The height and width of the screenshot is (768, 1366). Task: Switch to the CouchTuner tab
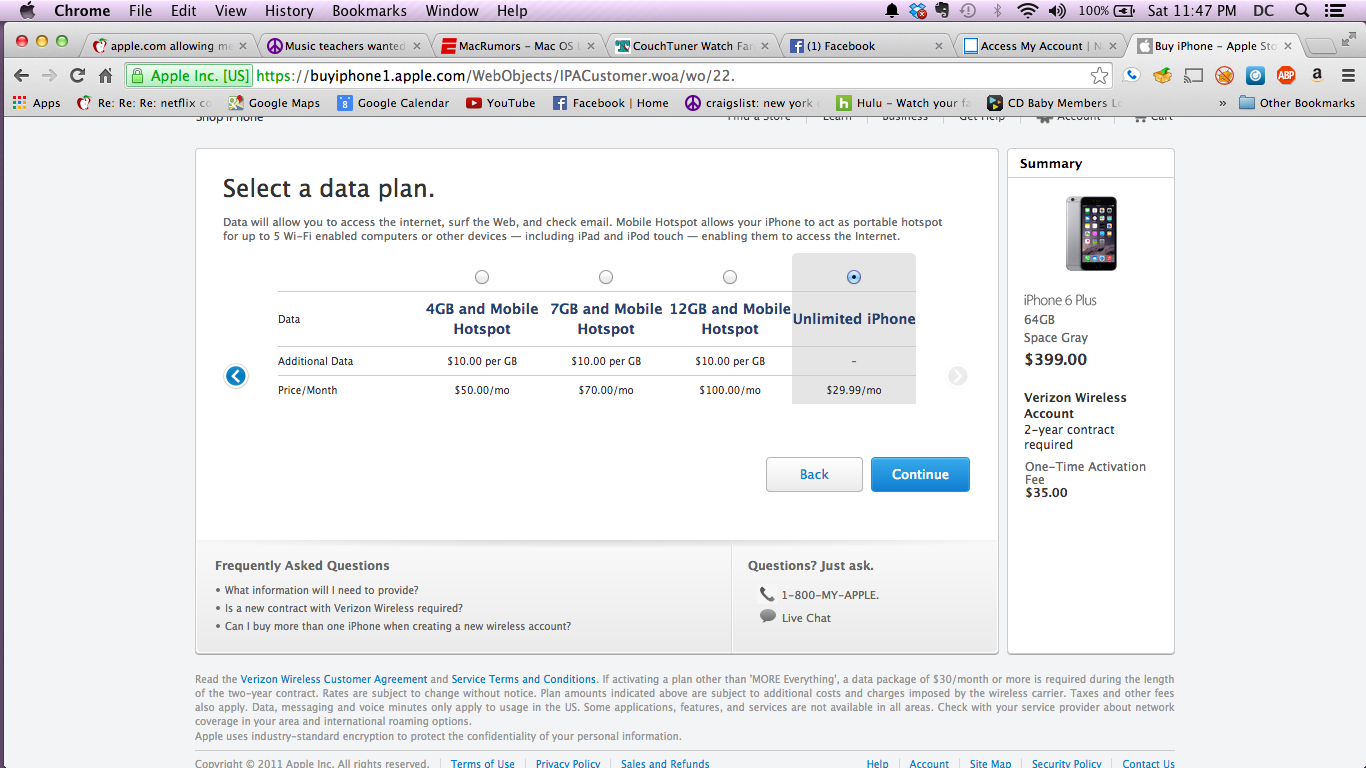click(x=690, y=46)
